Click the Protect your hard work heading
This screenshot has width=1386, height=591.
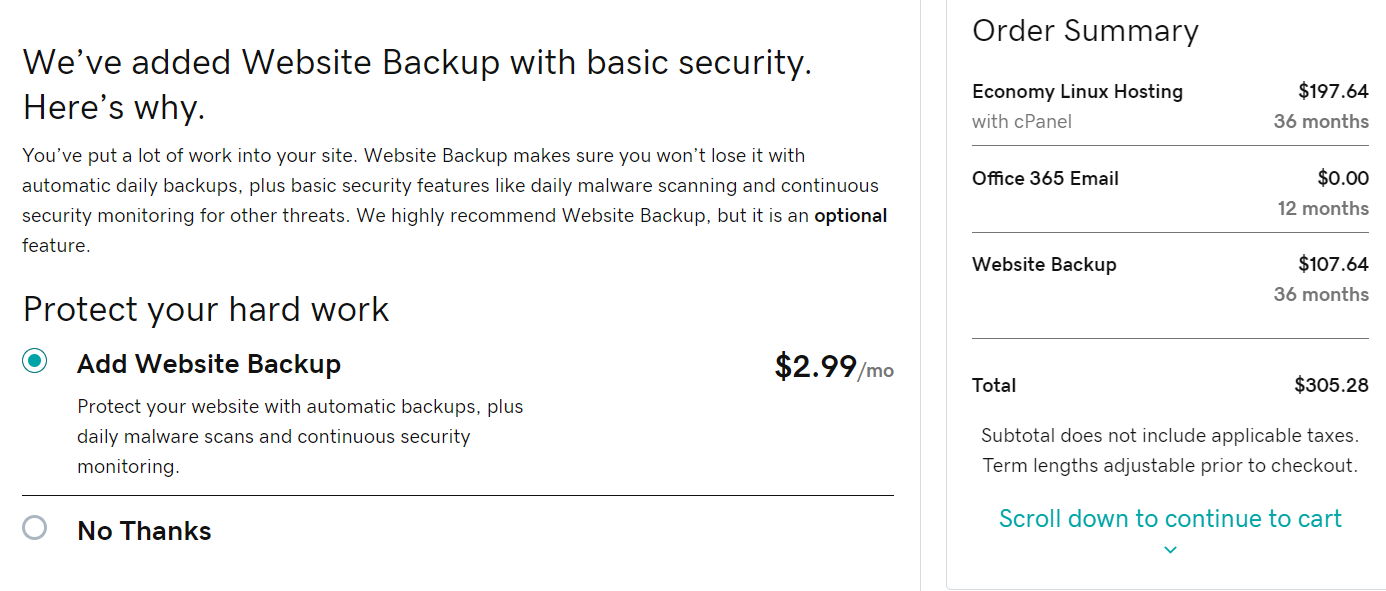[x=206, y=310]
